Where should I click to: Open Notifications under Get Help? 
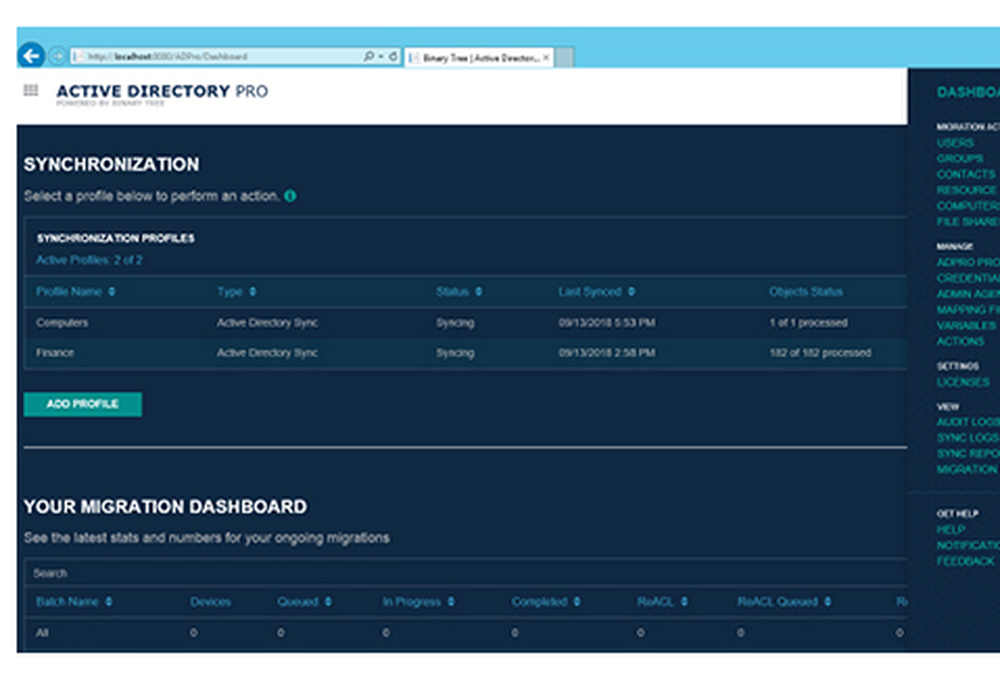point(968,545)
